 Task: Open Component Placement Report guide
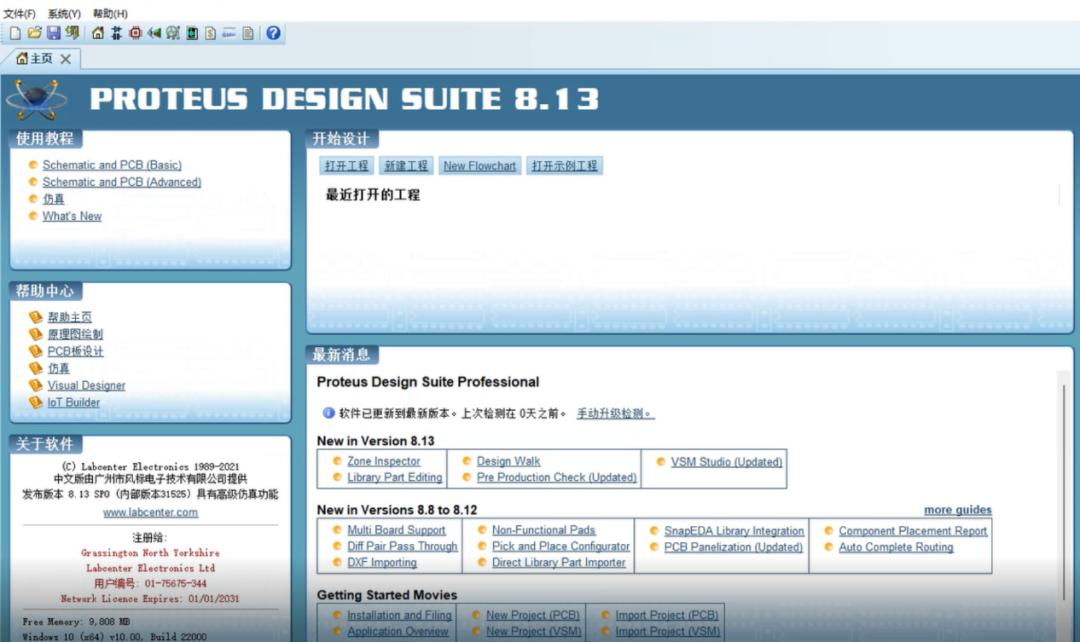coord(913,531)
